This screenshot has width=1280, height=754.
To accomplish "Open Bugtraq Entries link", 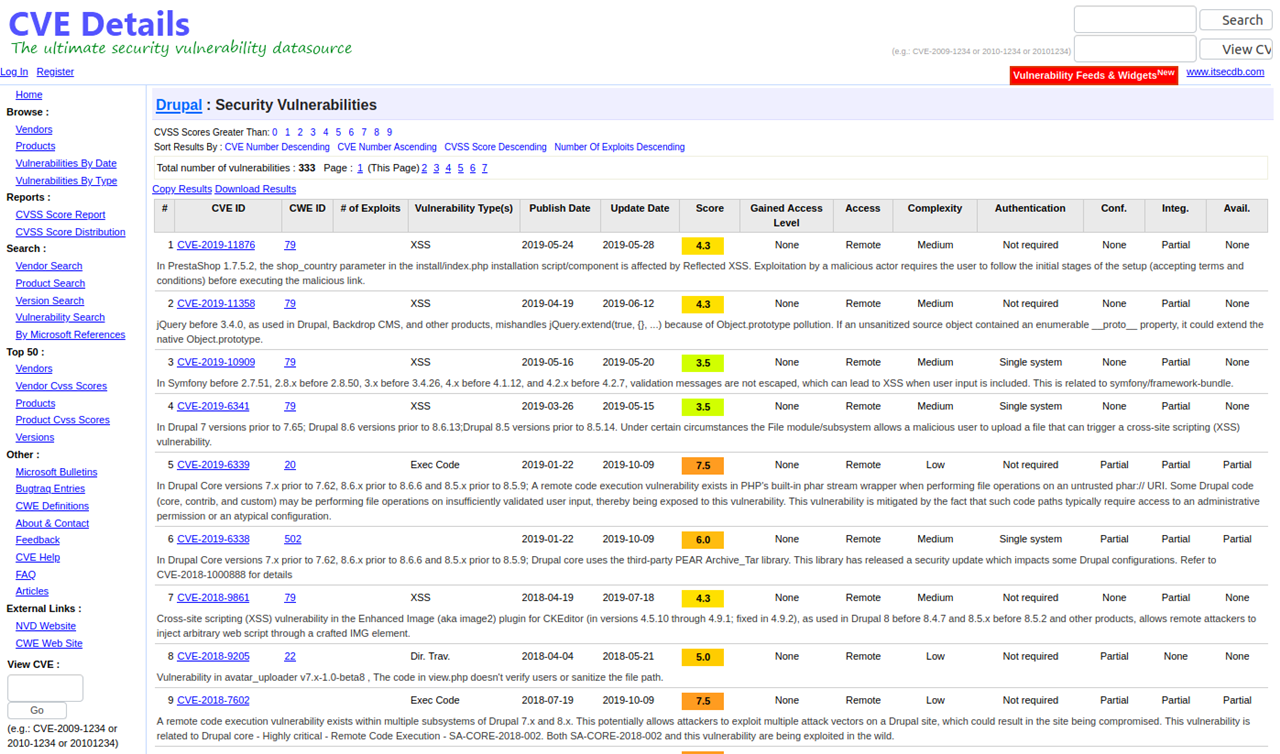I will point(50,489).
